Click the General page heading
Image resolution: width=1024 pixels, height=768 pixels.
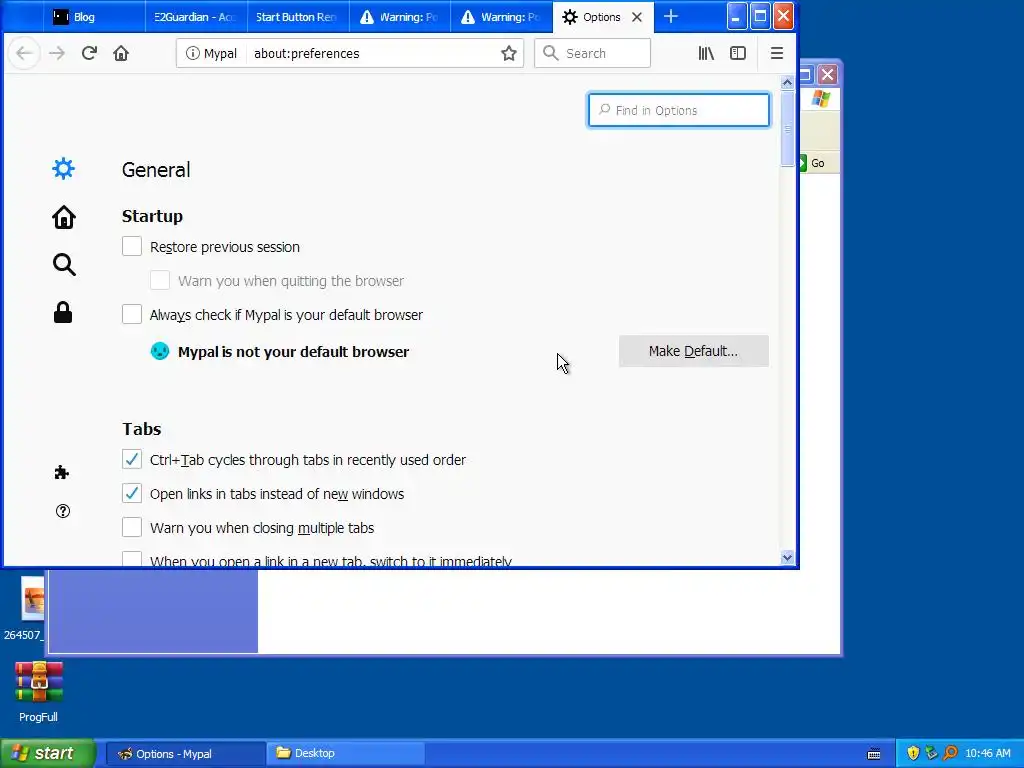(156, 170)
